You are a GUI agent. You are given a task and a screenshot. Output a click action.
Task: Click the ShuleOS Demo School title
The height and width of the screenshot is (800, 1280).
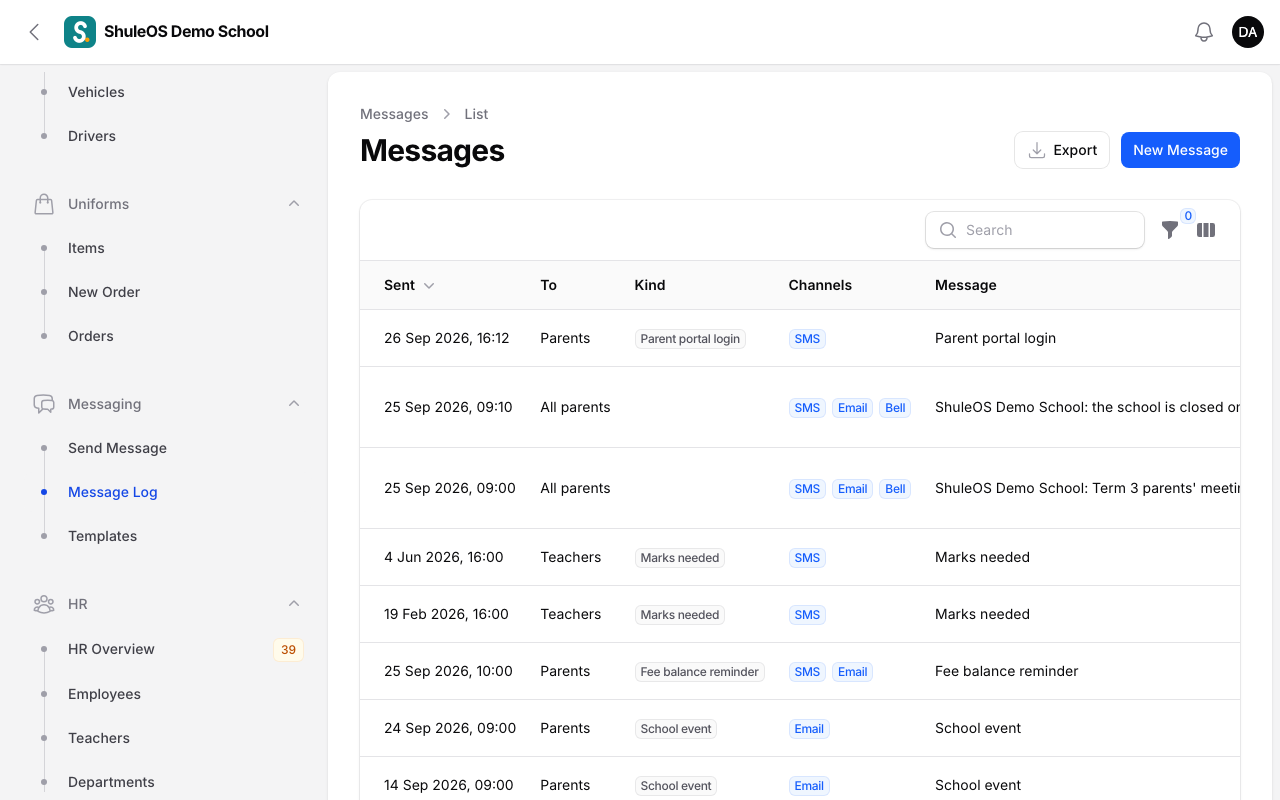tap(186, 32)
